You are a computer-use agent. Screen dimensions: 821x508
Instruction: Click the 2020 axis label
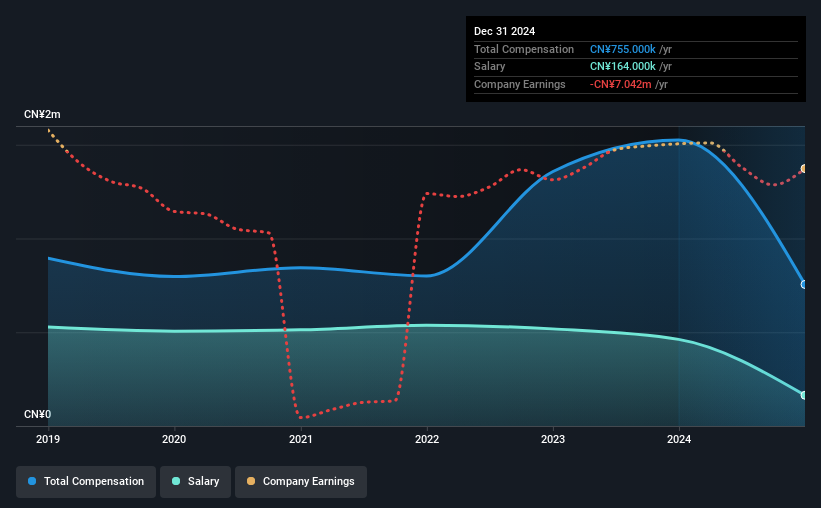pos(174,439)
